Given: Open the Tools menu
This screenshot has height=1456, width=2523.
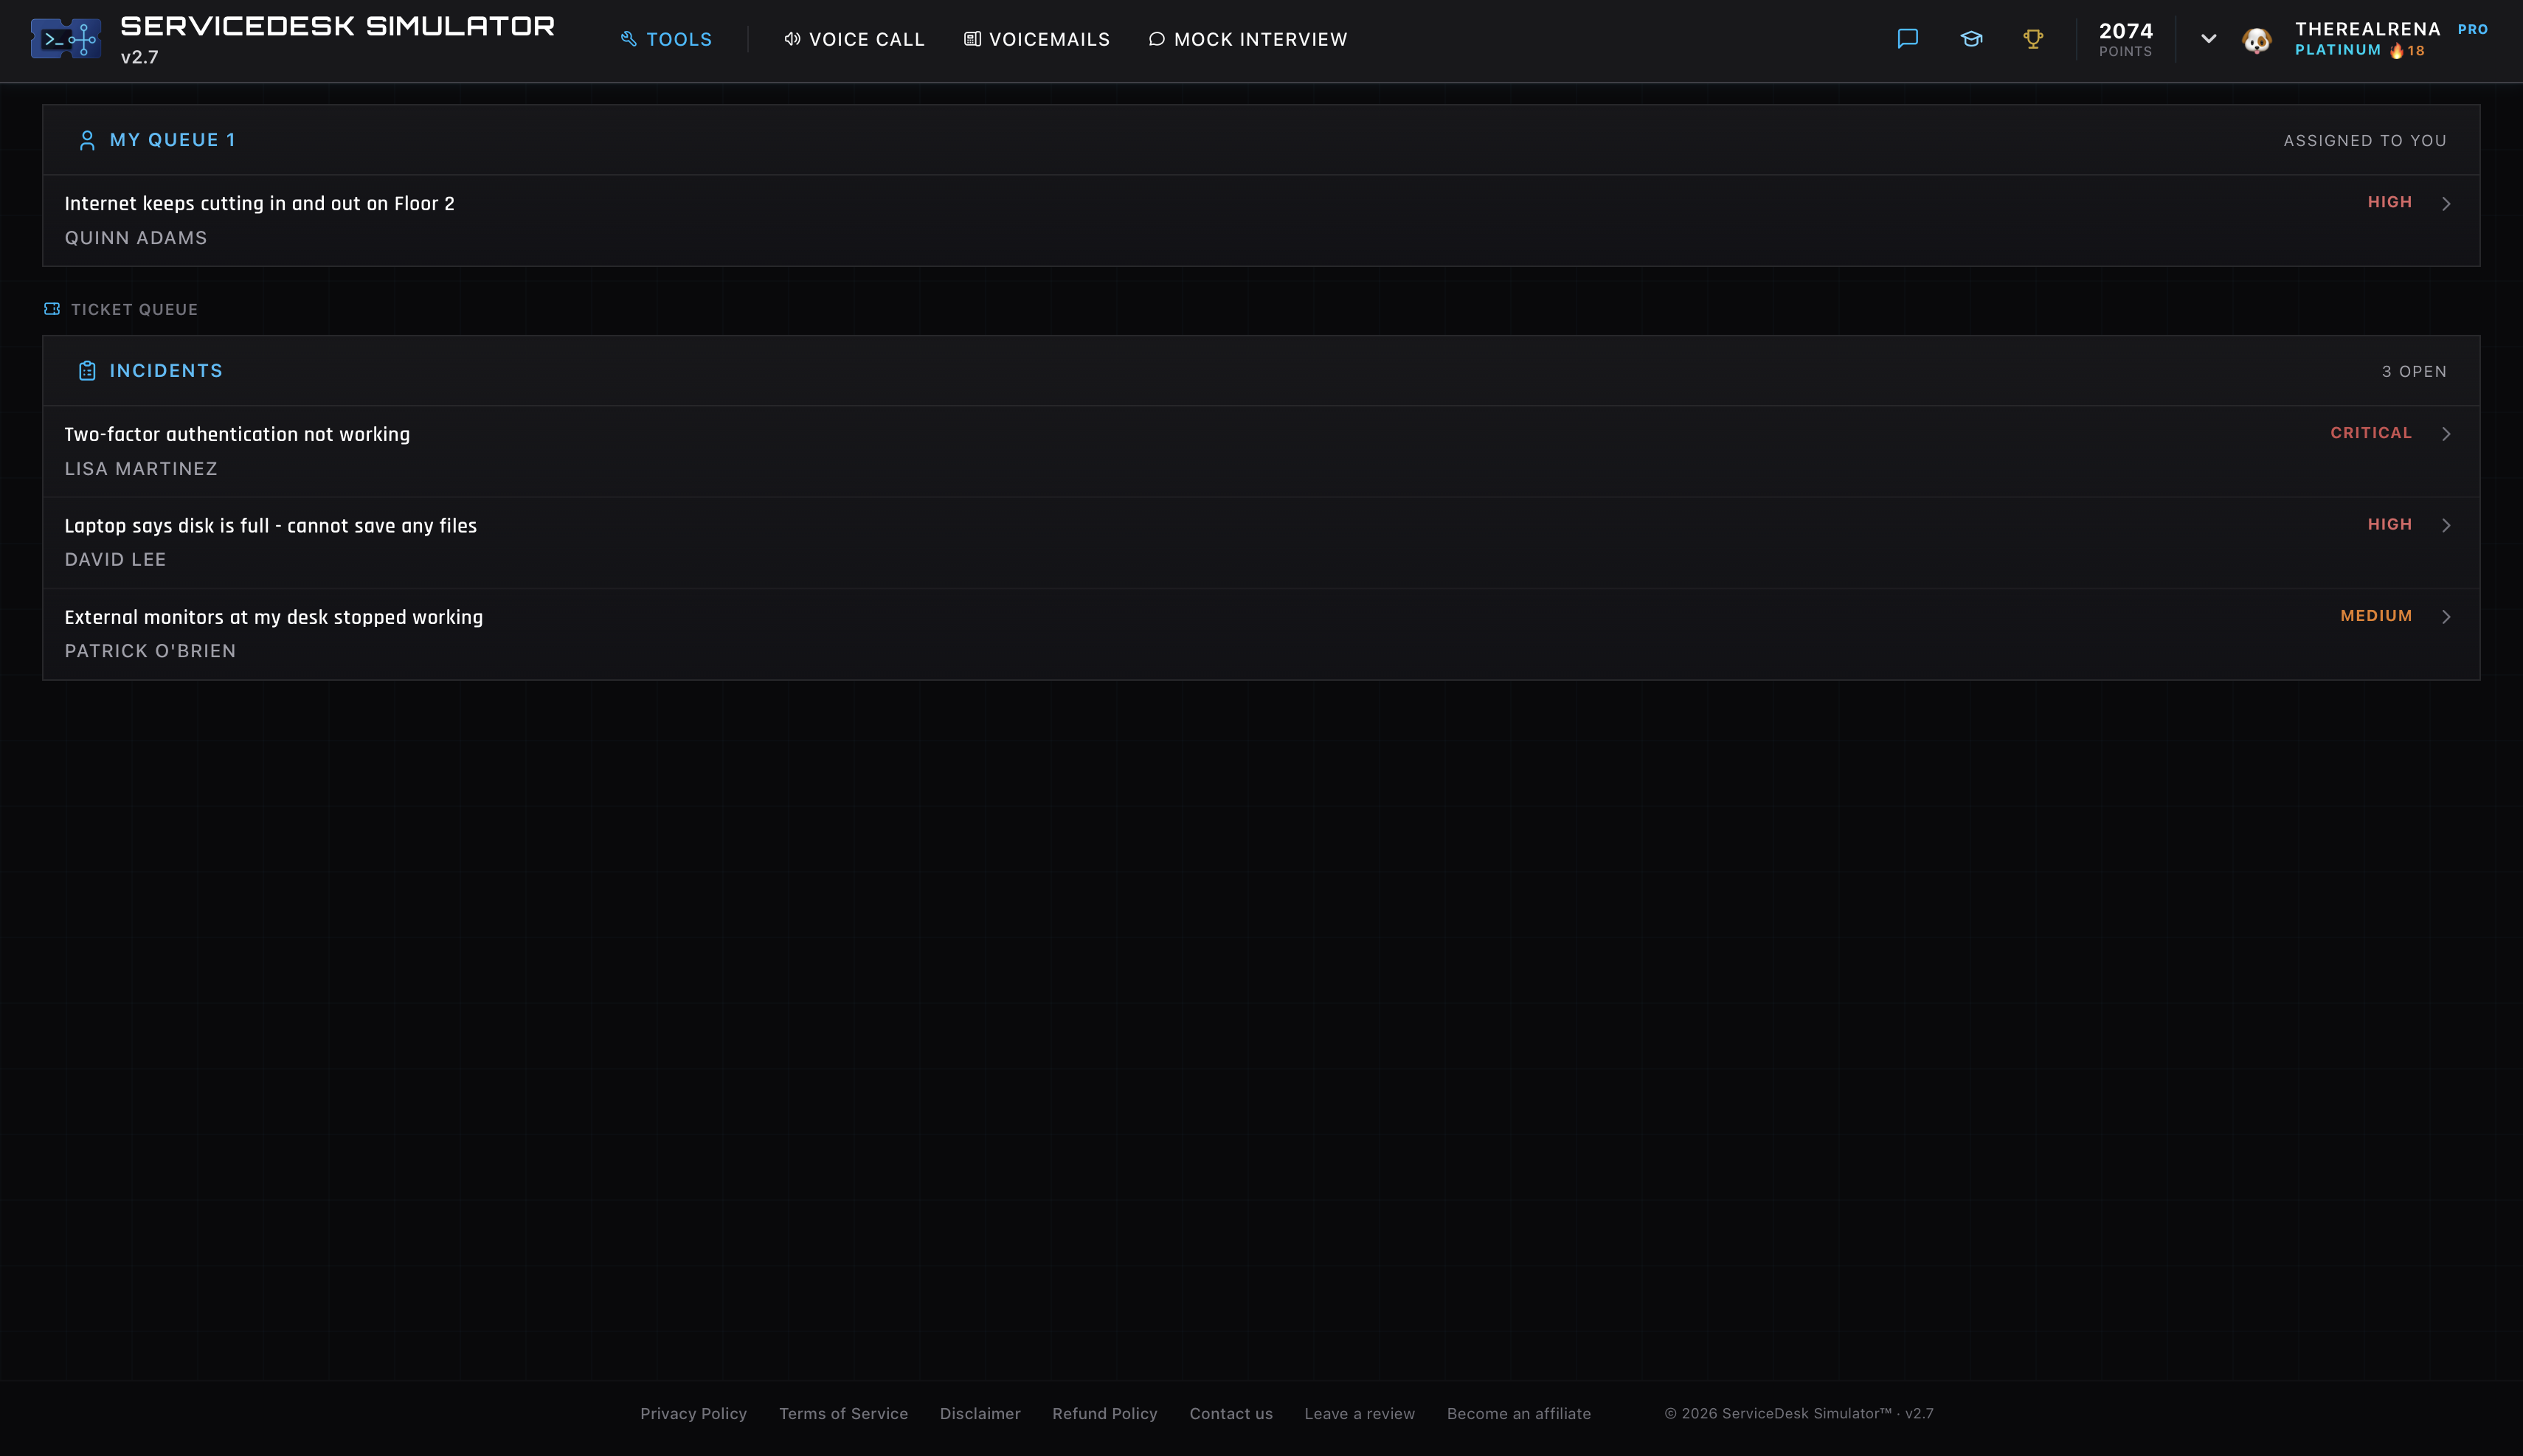Looking at the screenshot, I should point(666,39).
